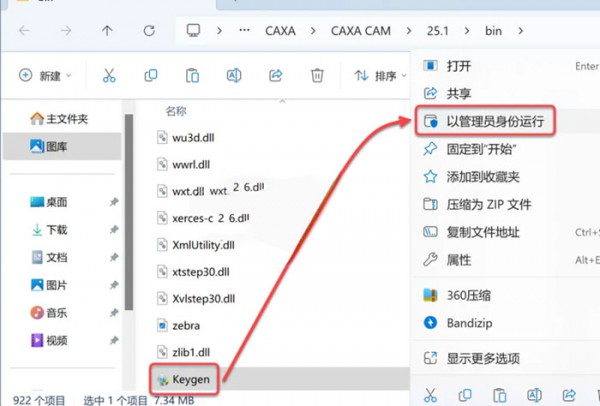Select the Xvlstep30.dll file
Image resolution: width=600 pixels, height=406 pixels.
point(196,298)
